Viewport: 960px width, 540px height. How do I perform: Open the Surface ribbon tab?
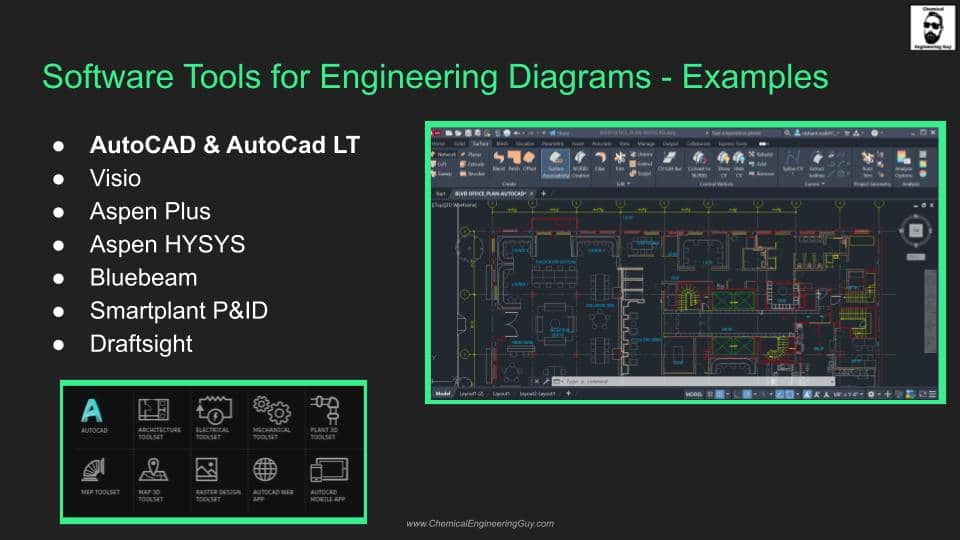coord(481,144)
